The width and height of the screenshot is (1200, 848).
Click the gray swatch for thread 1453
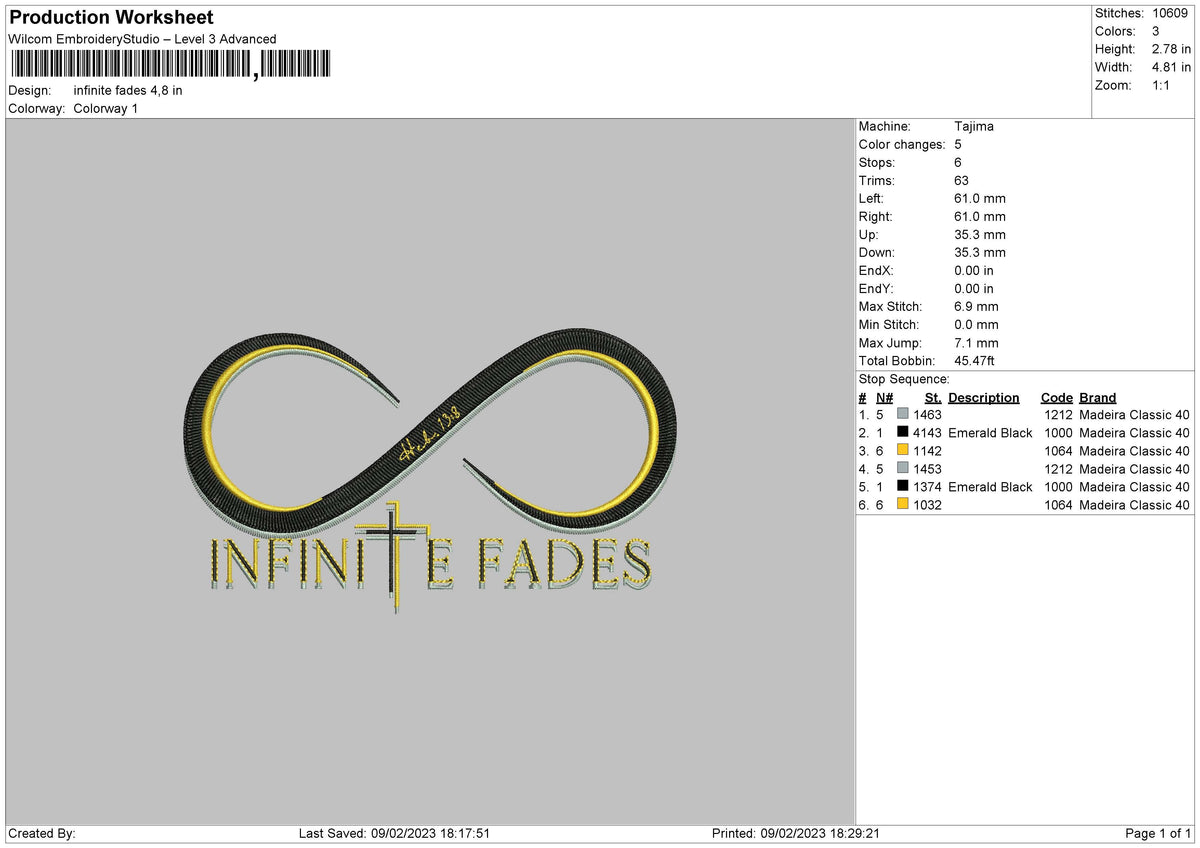point(903,468)
